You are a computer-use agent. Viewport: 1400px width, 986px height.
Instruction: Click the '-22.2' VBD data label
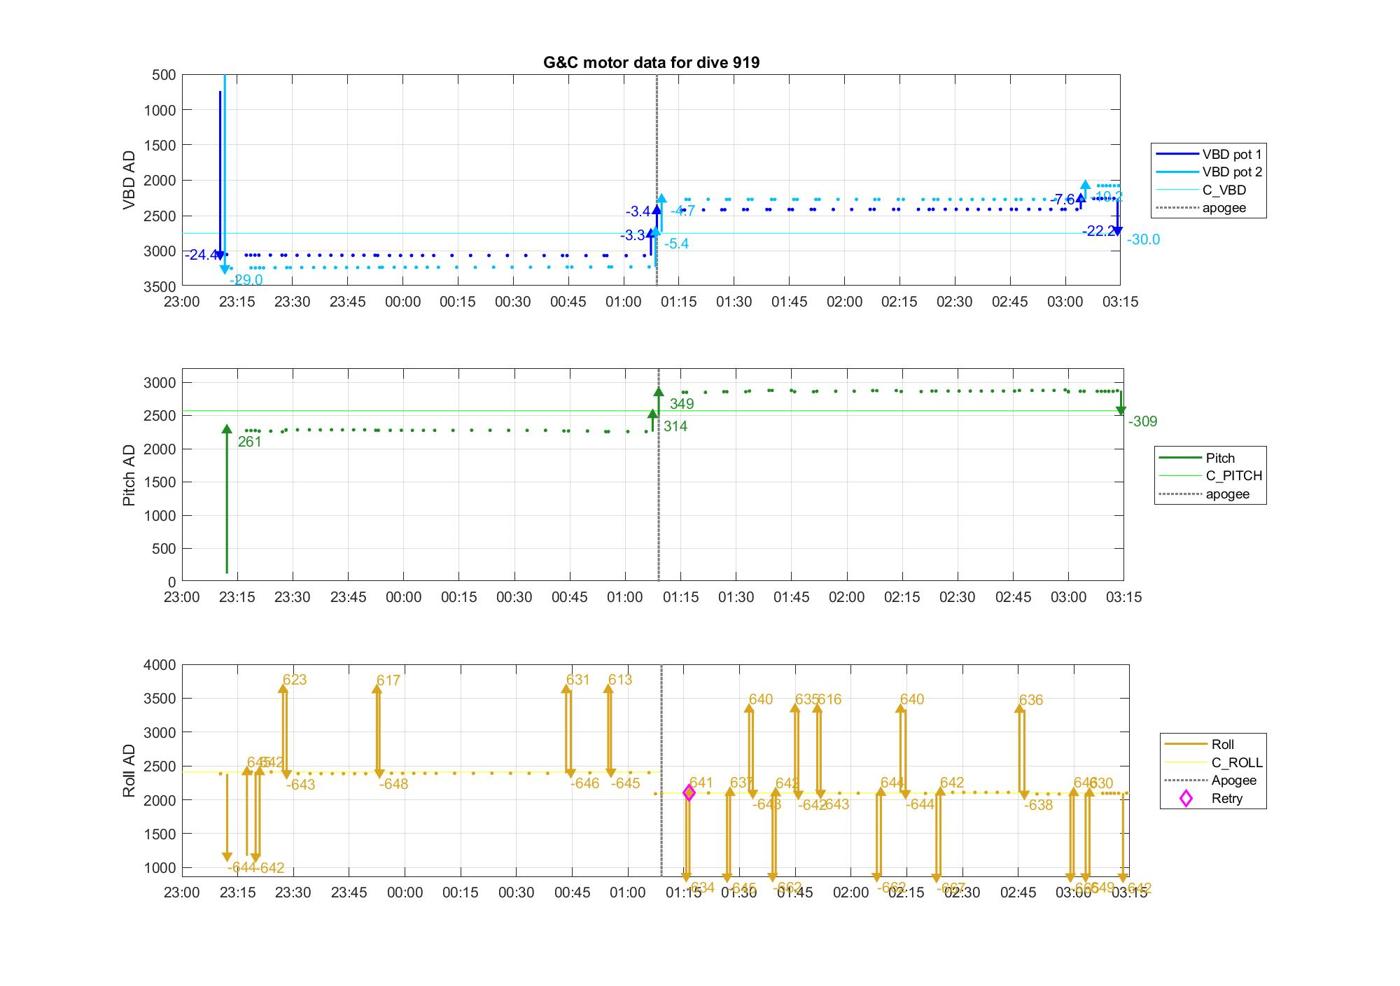tap(1099, 231)
